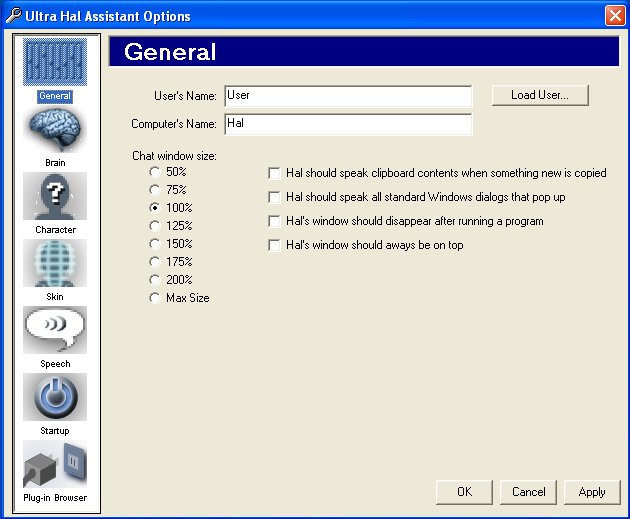Click the Load User... button
This screenshot has height=519, width=630.
[540, 95]
